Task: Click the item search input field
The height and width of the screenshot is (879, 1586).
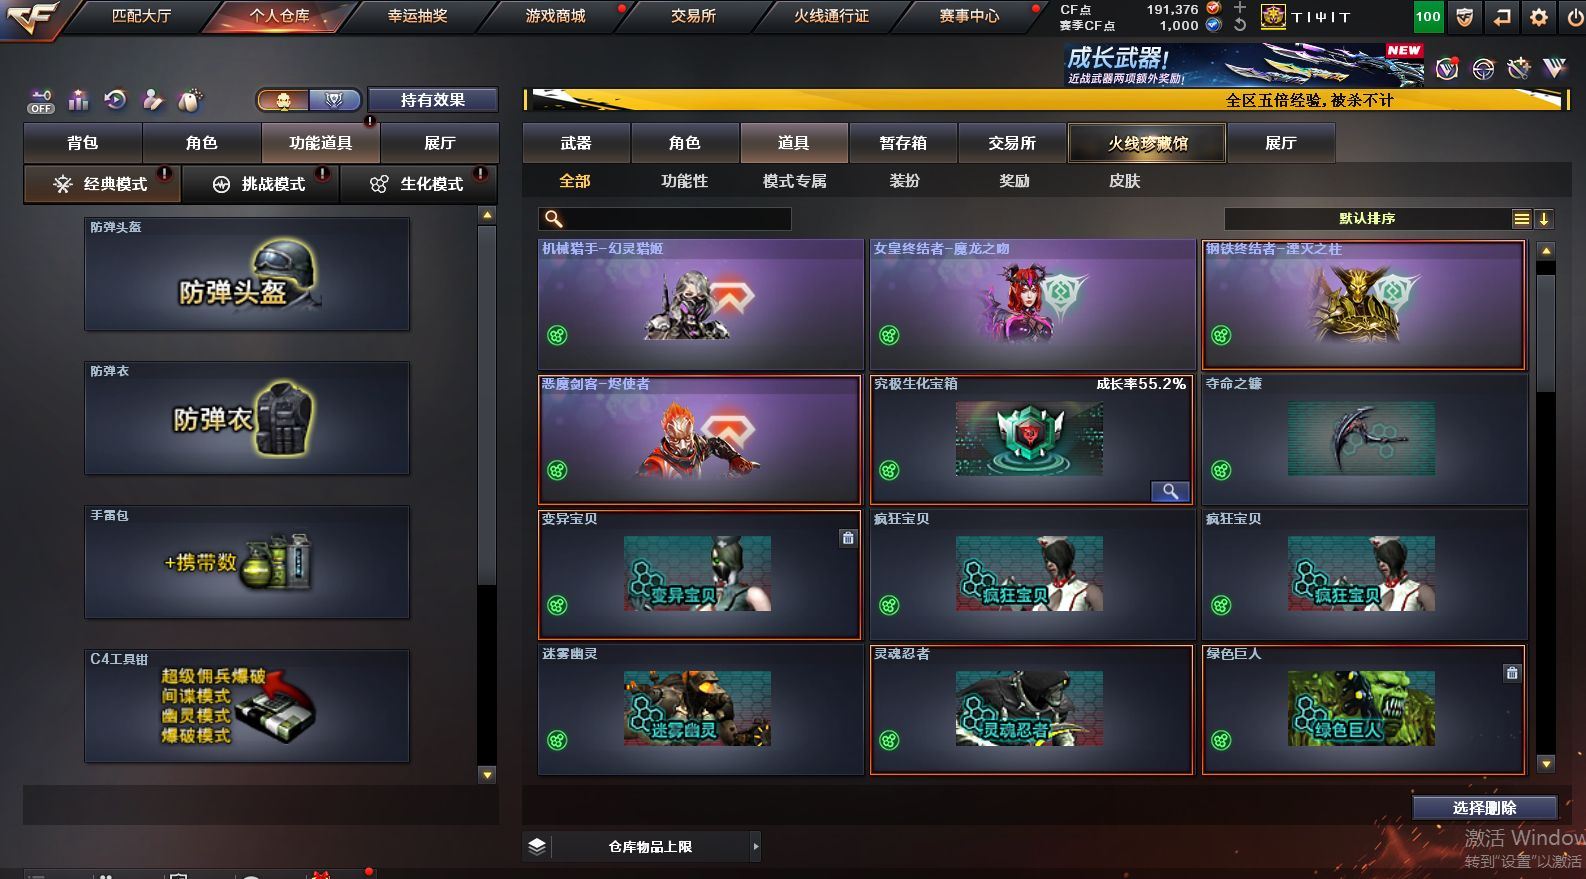Action: click(665, 219)
